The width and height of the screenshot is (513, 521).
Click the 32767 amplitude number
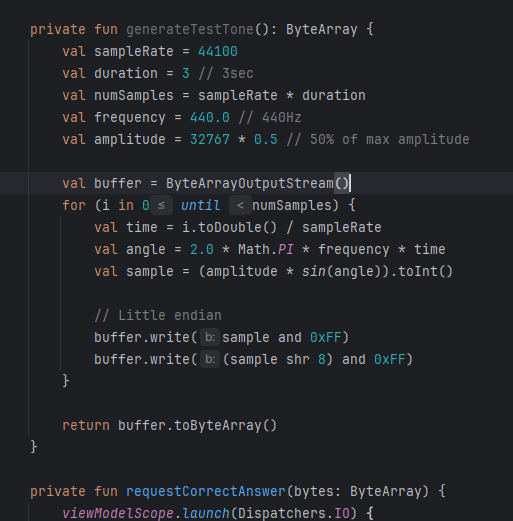pyautogui.click(x=210, y=140)
